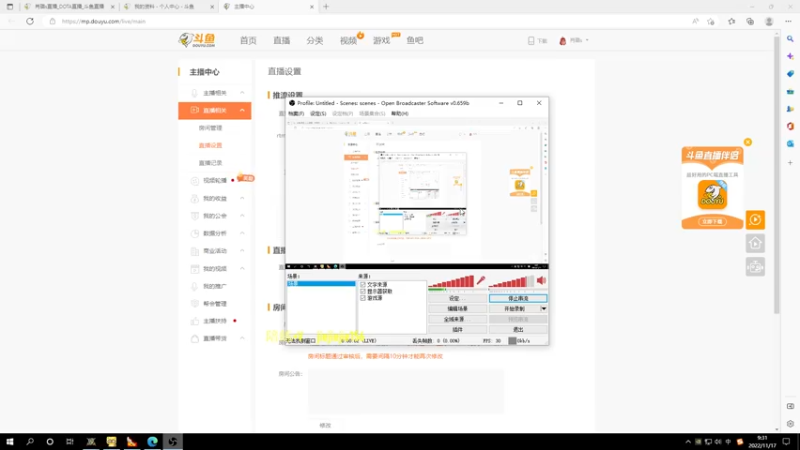Open 直播记录 in the sidebar
Viewport: 800px width, 450px height.
pyautogui.click(x=210, y=163)
